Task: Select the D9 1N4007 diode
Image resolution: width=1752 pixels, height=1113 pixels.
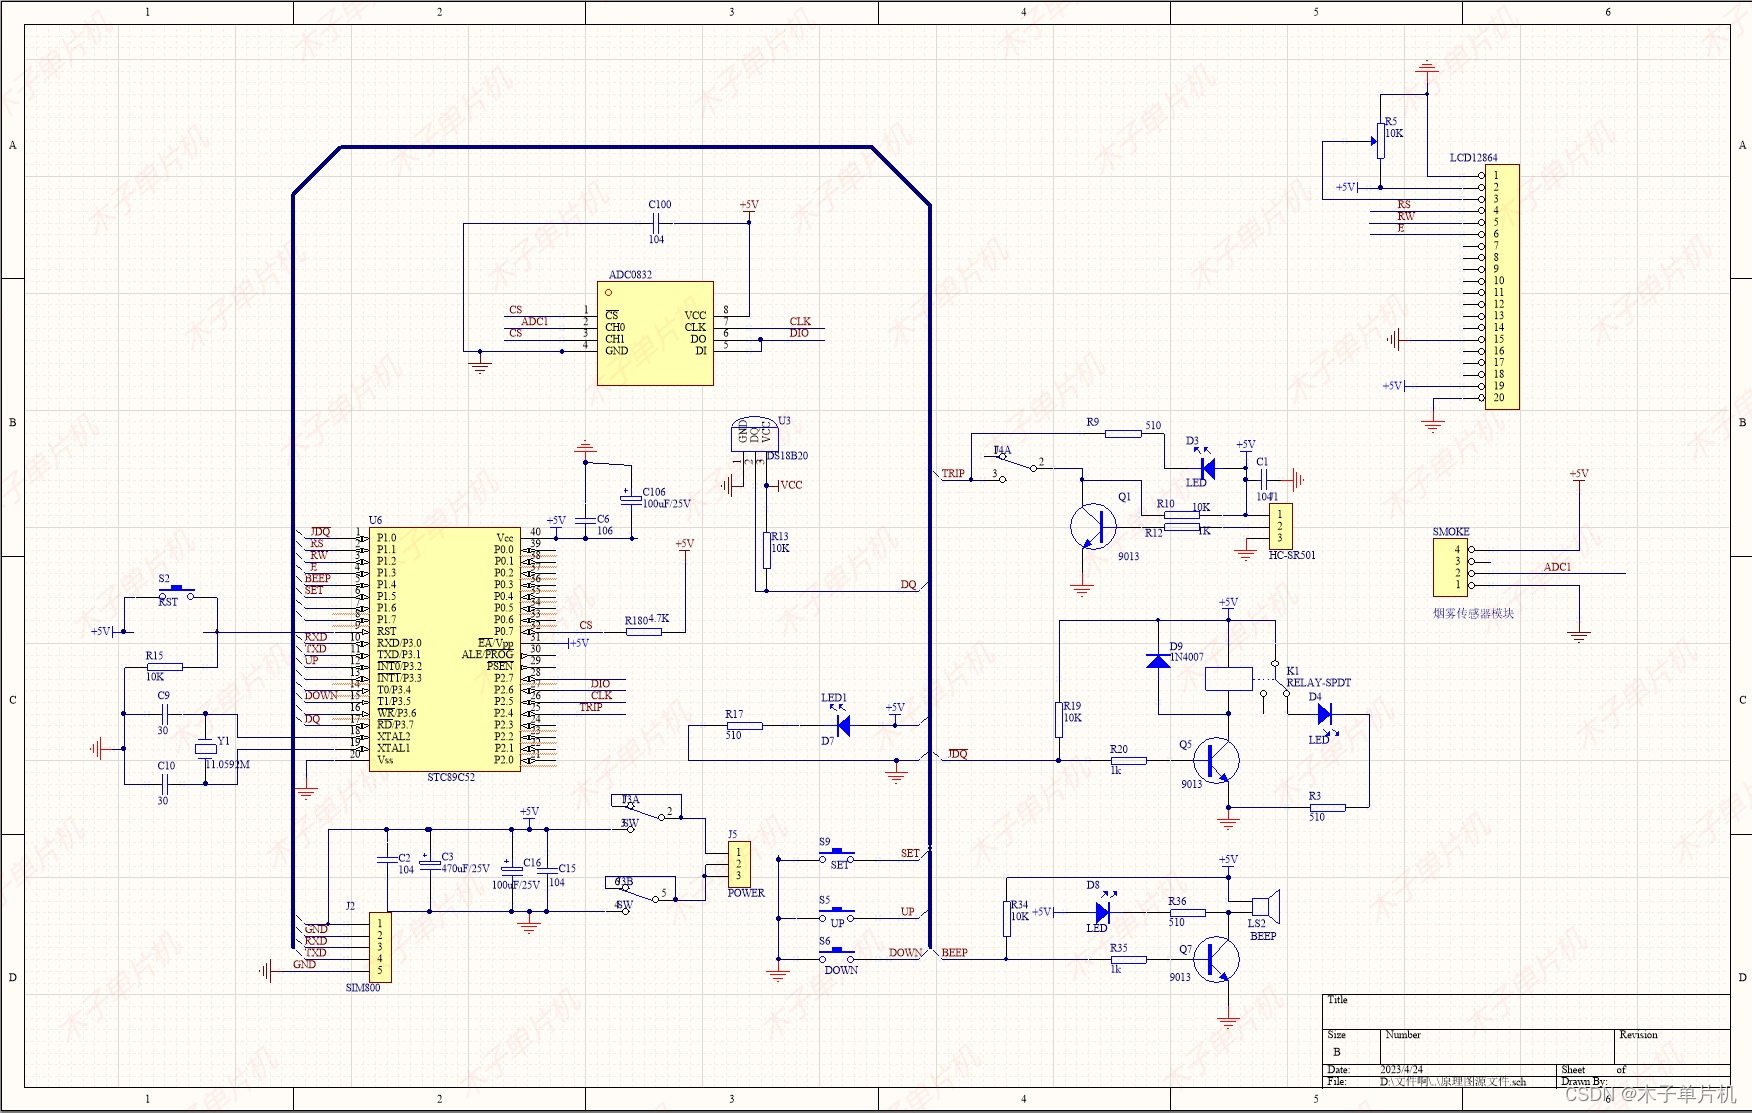Action: 1158,661
